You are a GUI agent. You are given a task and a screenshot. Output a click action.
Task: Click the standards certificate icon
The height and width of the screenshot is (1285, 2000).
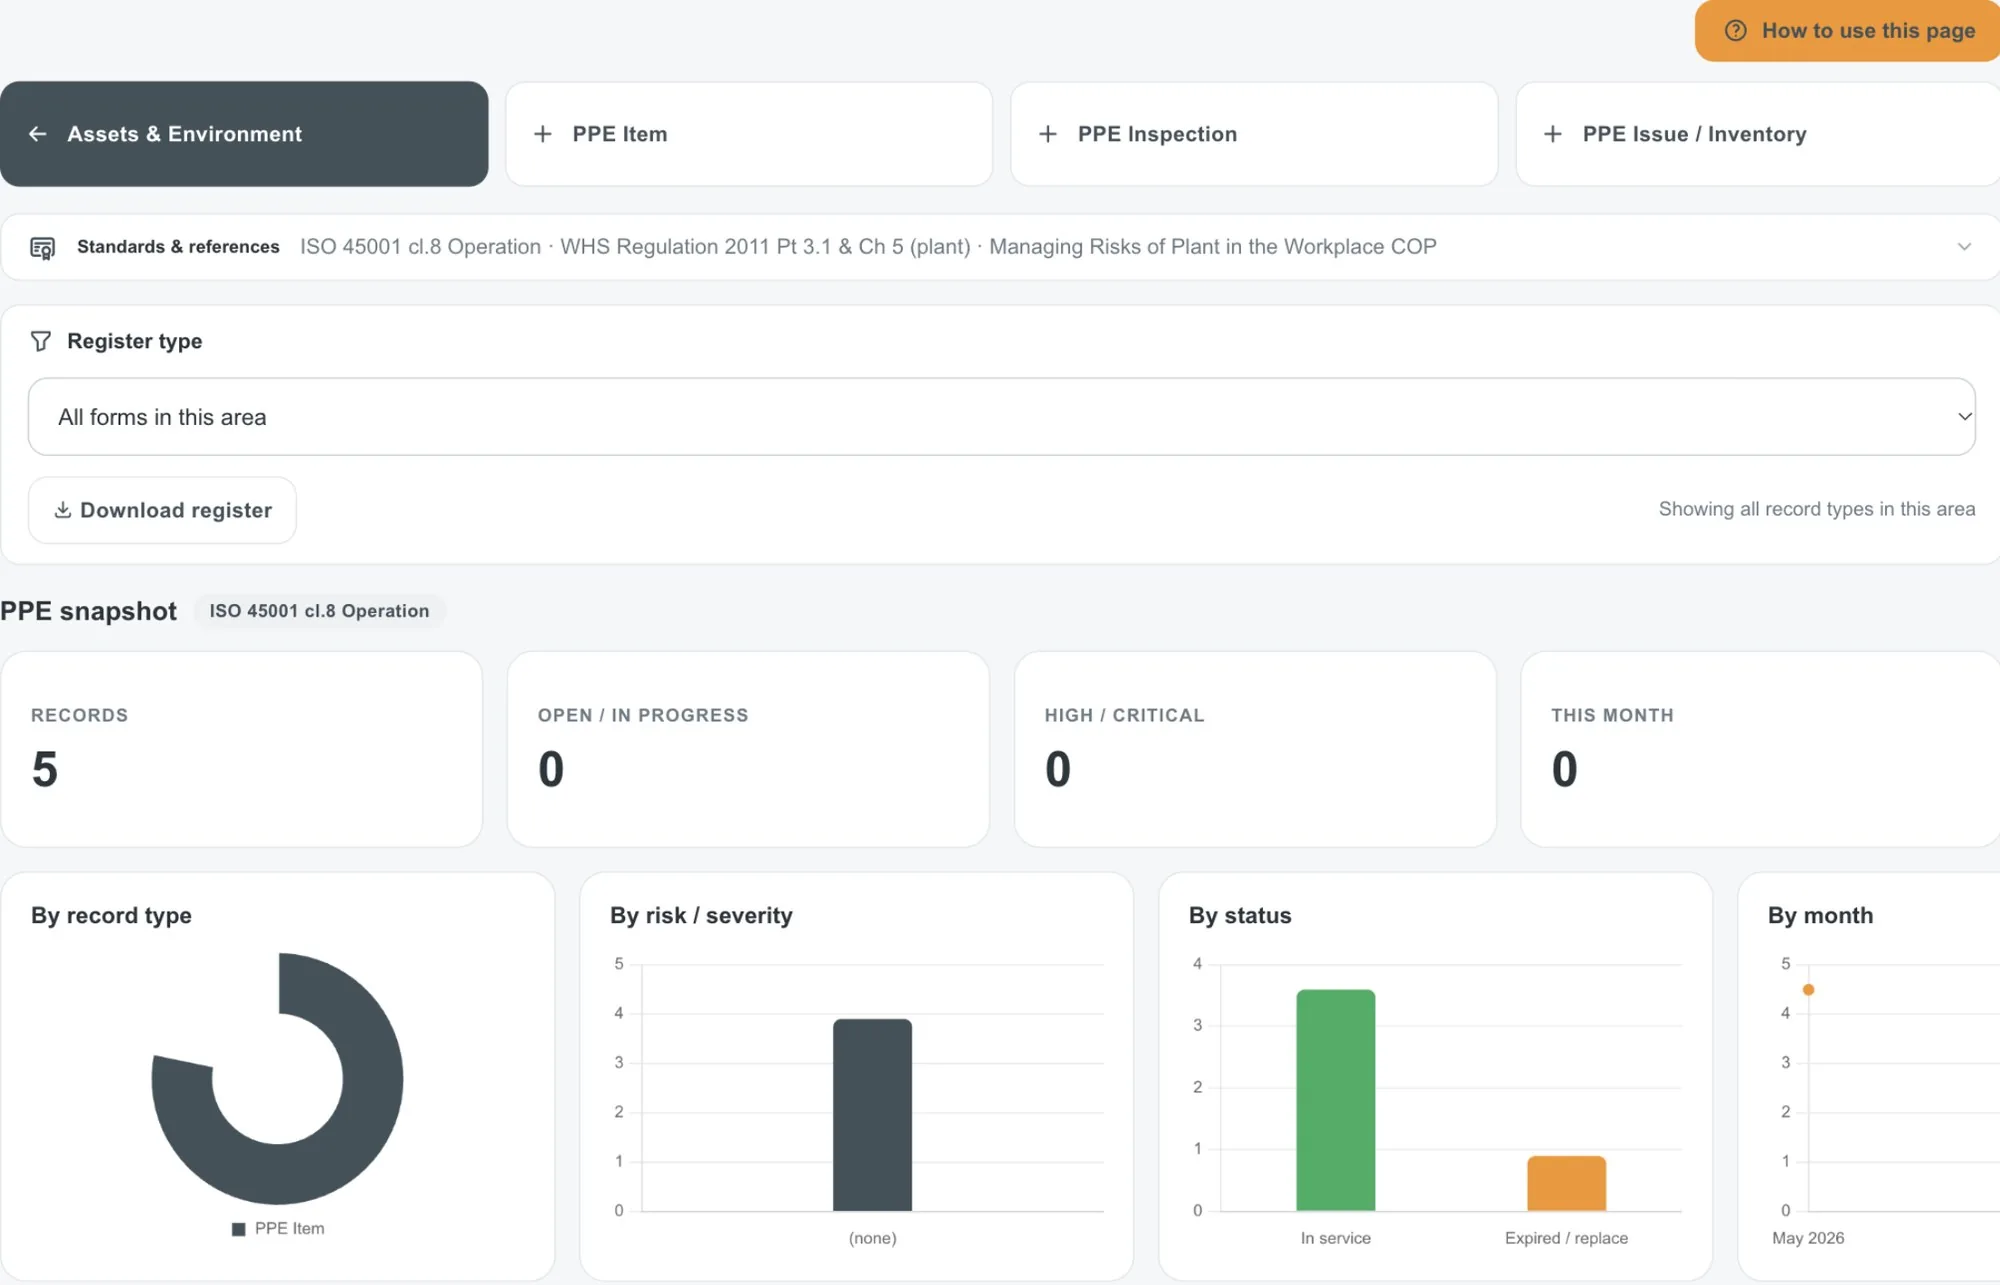point(42,248)
